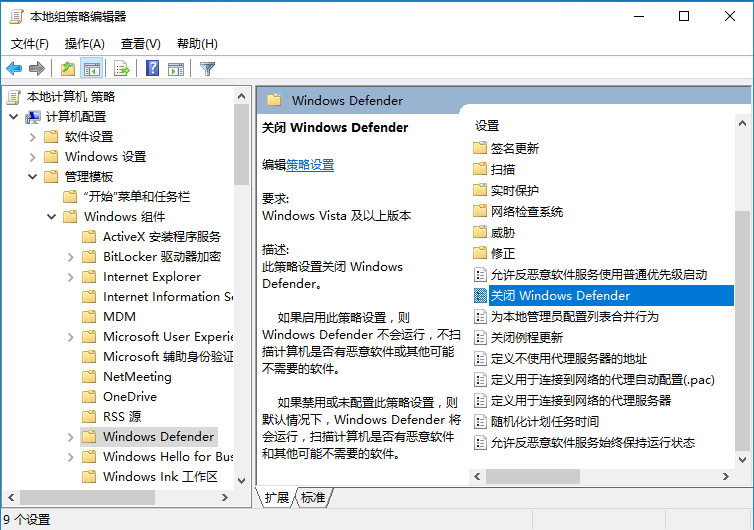Click the 设置 column header

(x=487, y=126)
